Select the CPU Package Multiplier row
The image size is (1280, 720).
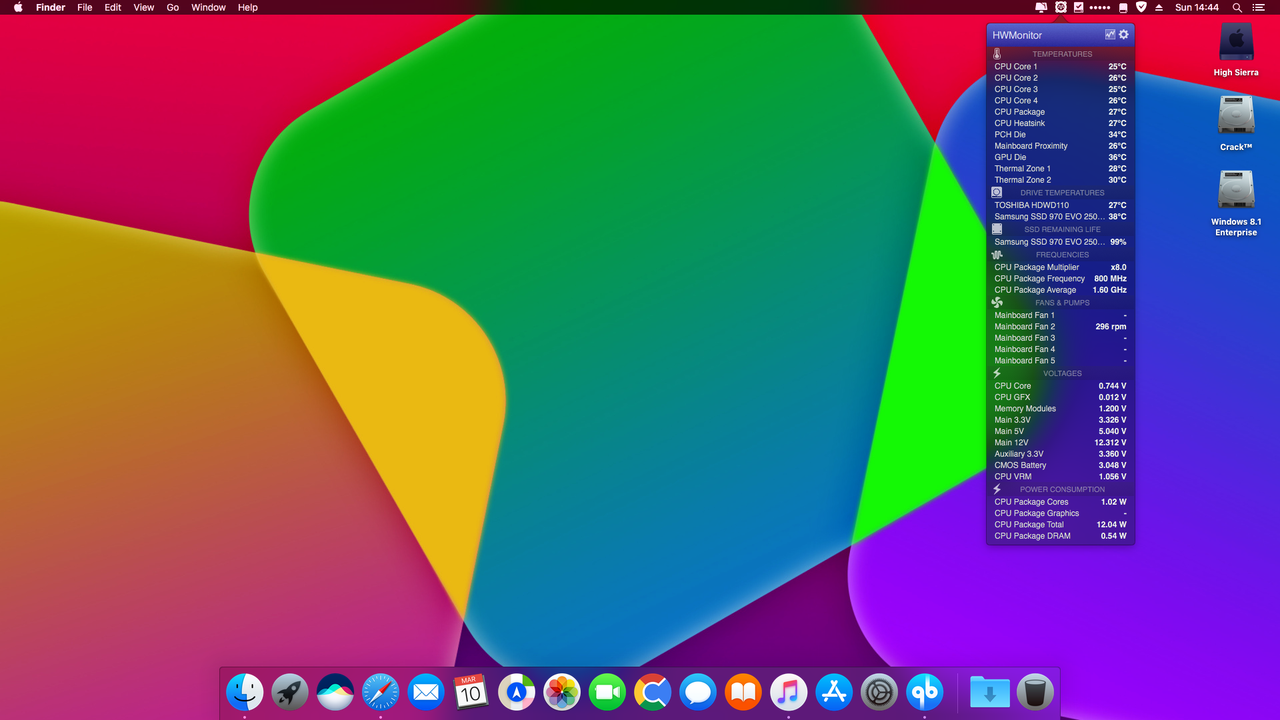pos(1060,267)
